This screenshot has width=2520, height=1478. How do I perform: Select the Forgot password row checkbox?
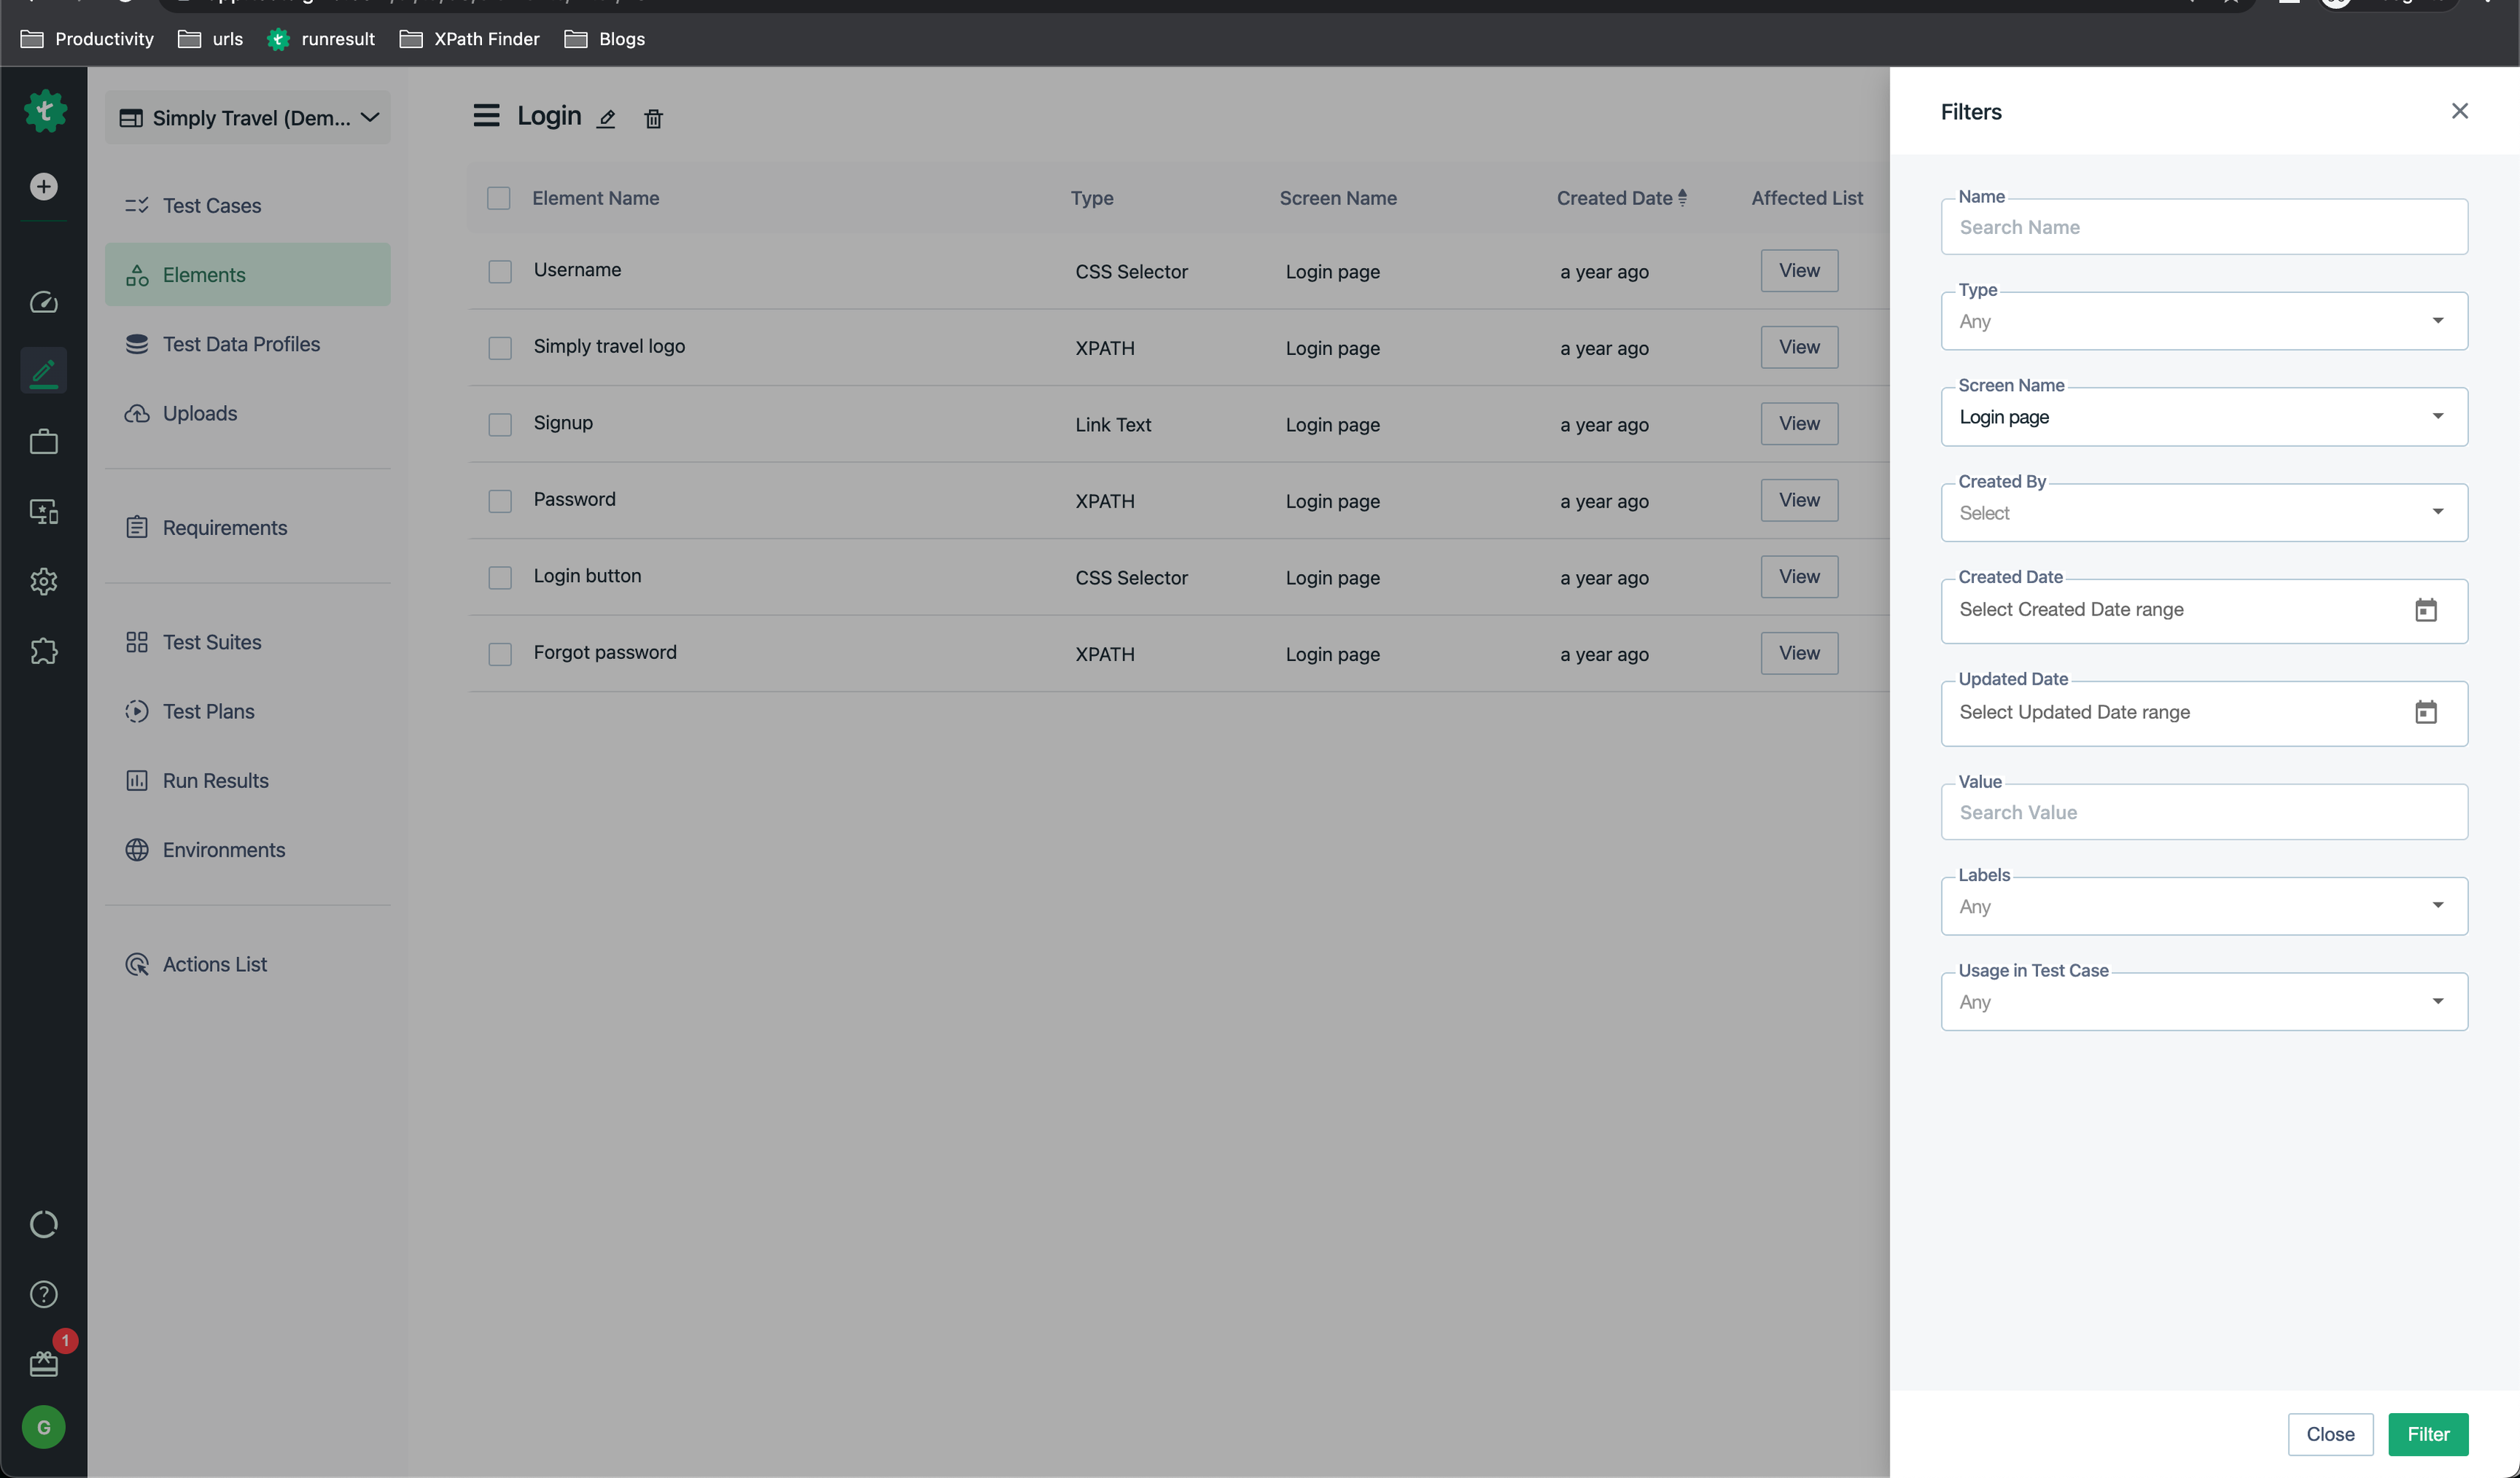click(500, 654)
